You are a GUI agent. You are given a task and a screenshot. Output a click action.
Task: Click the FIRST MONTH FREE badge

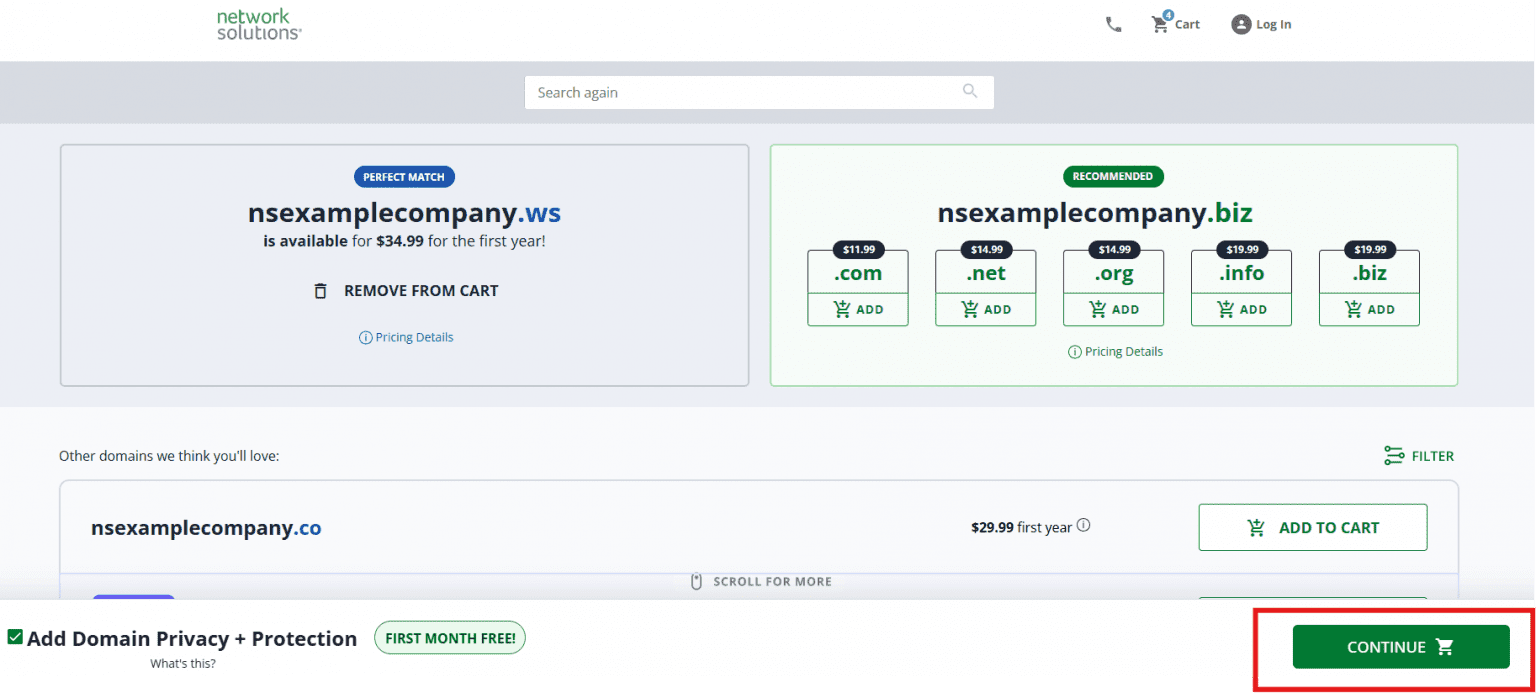pyautogui.click(x=449, y=637)
